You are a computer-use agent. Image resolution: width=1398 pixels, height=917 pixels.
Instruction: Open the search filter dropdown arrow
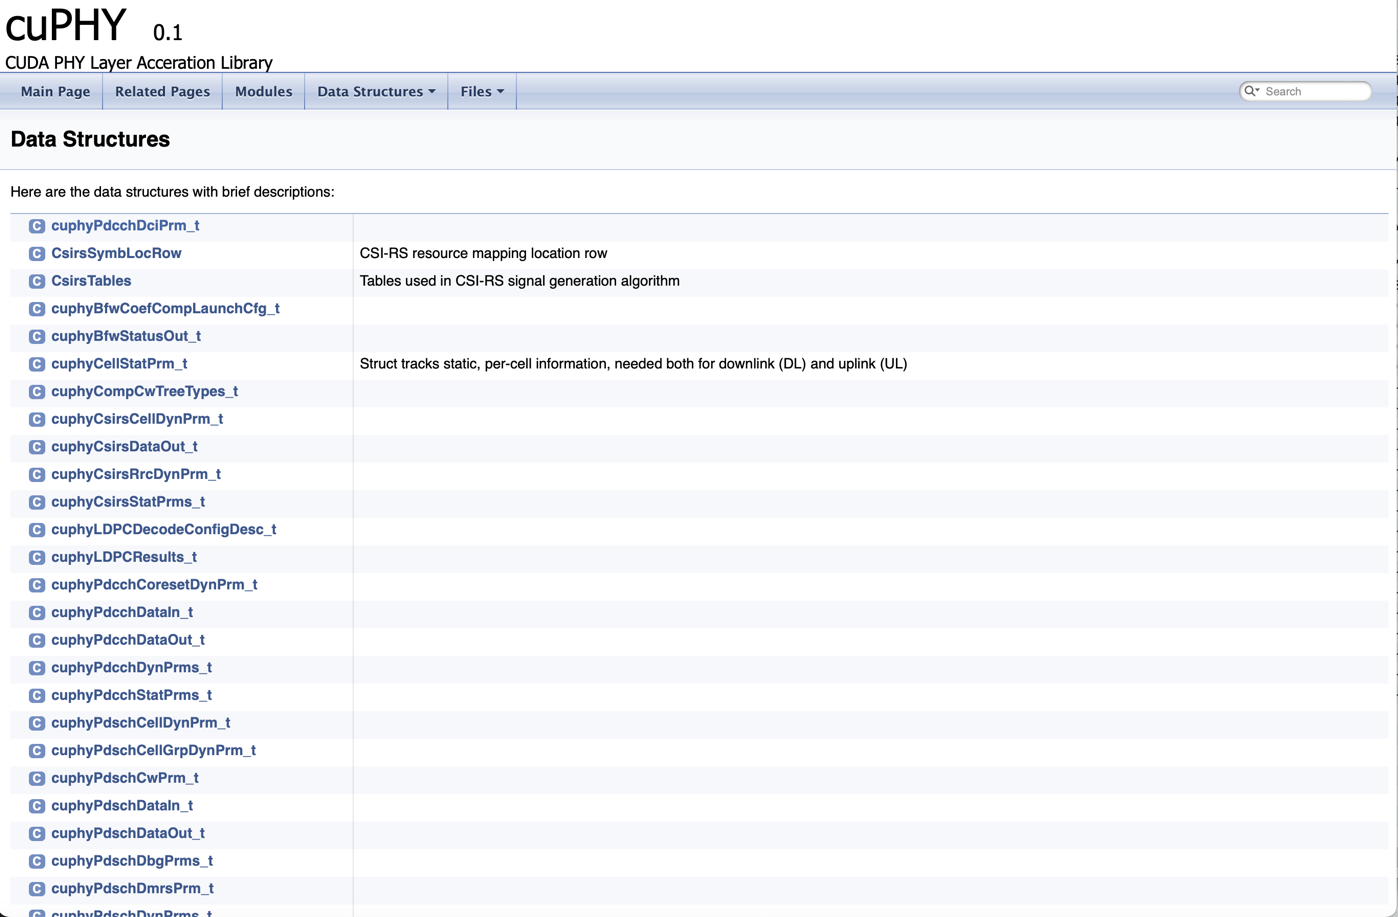pyautogui.click(x=1258, y=90)
